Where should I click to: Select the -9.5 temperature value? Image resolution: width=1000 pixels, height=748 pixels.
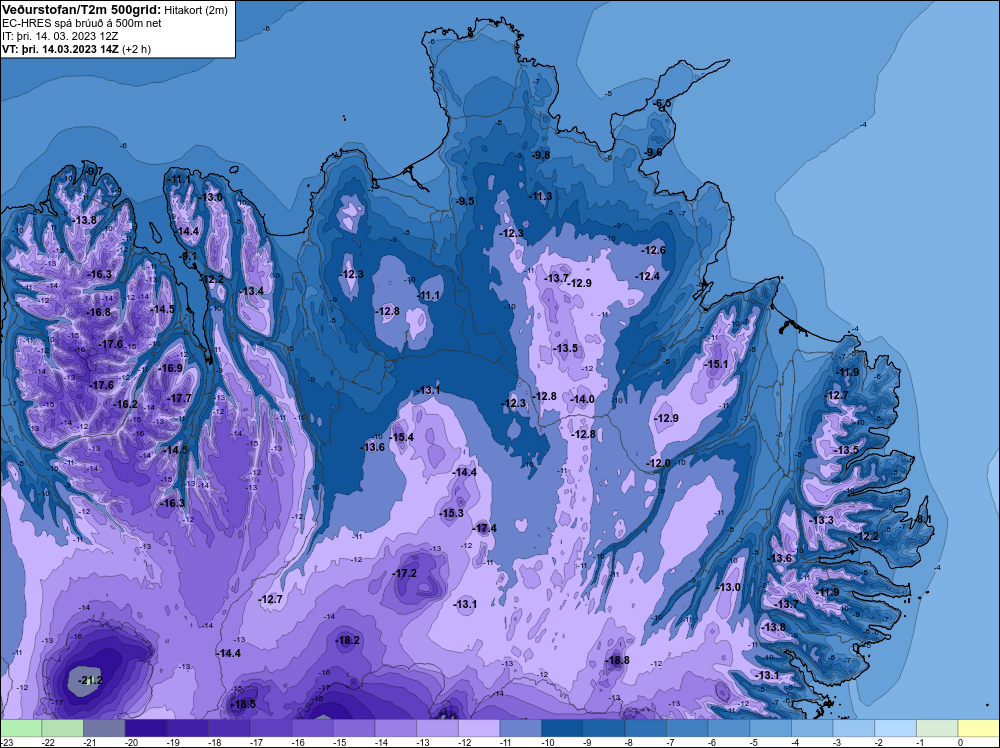pos(465,201)
